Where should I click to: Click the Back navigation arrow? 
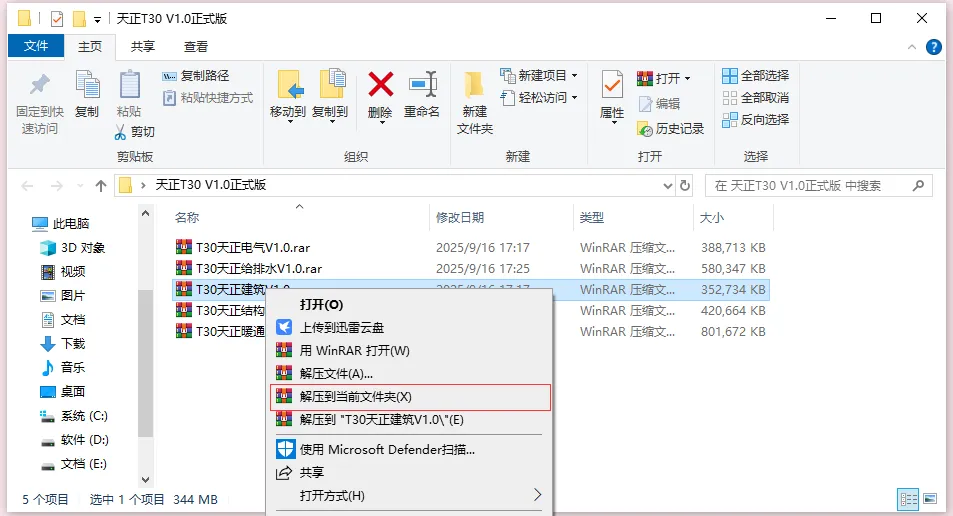point(27,186)
